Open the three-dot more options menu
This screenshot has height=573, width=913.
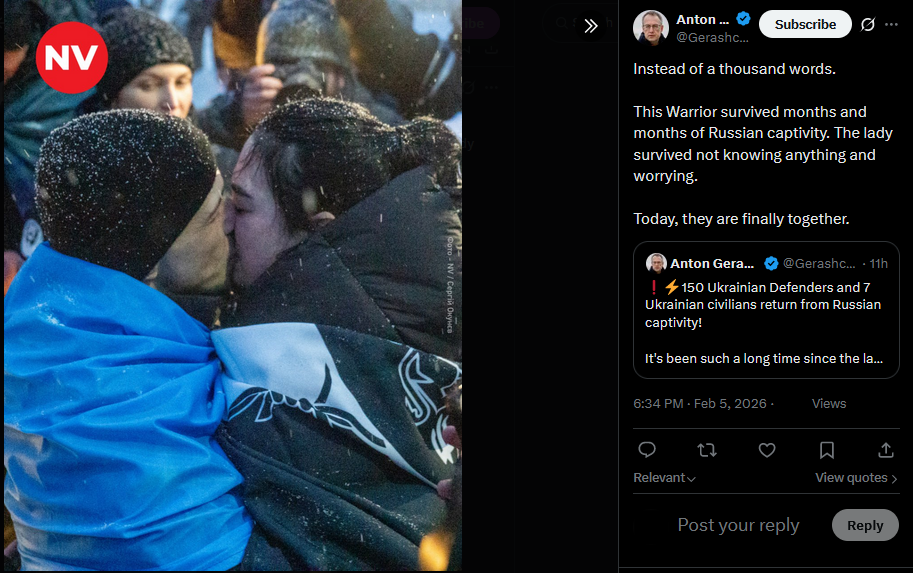(891, 24)
